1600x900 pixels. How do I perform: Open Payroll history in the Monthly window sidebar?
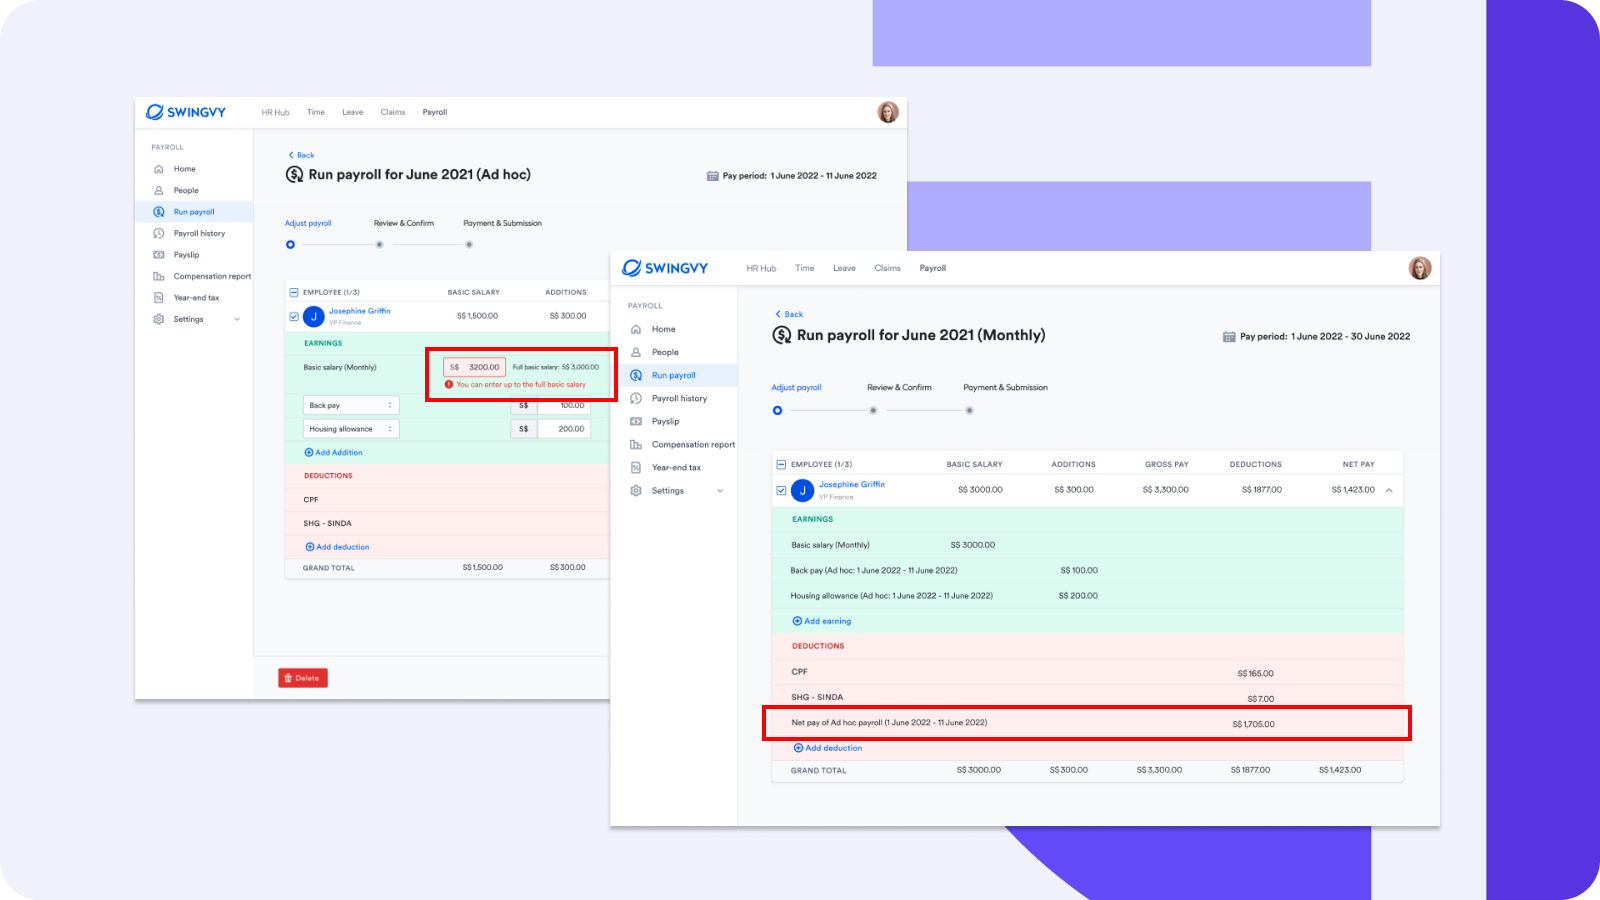(x=679, y=398)
